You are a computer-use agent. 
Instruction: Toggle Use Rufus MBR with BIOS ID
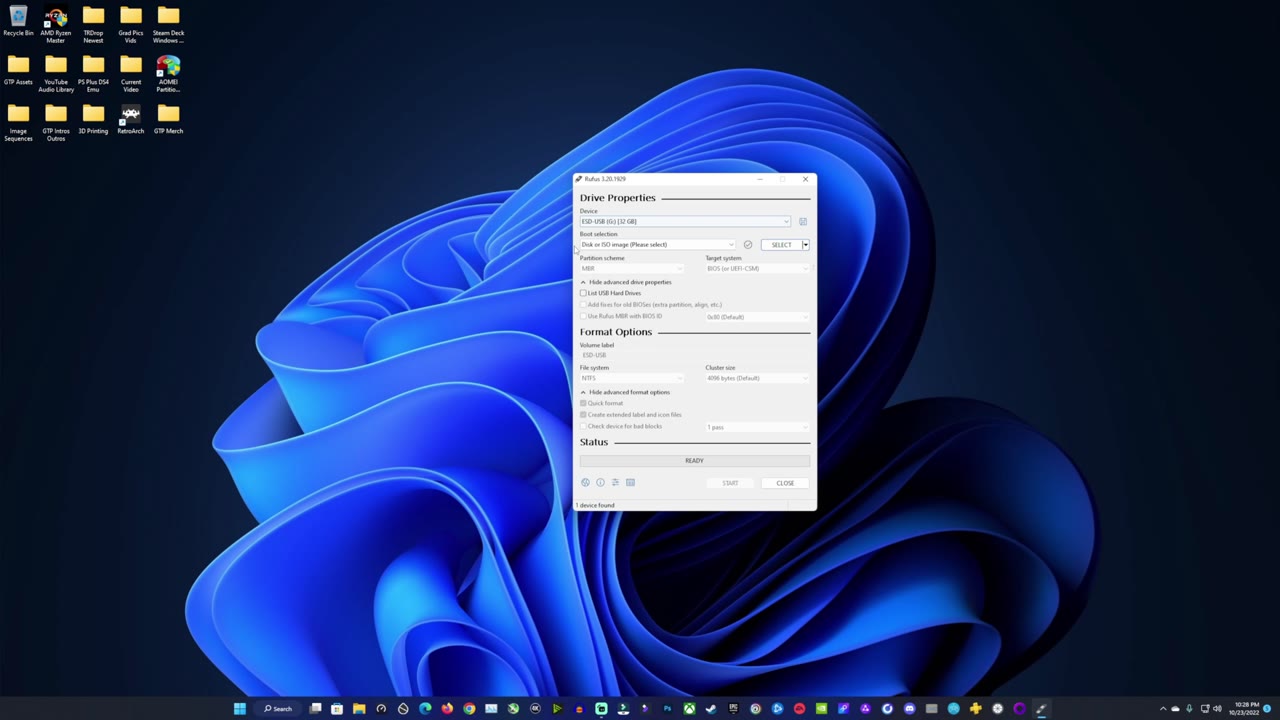point(584,316)
